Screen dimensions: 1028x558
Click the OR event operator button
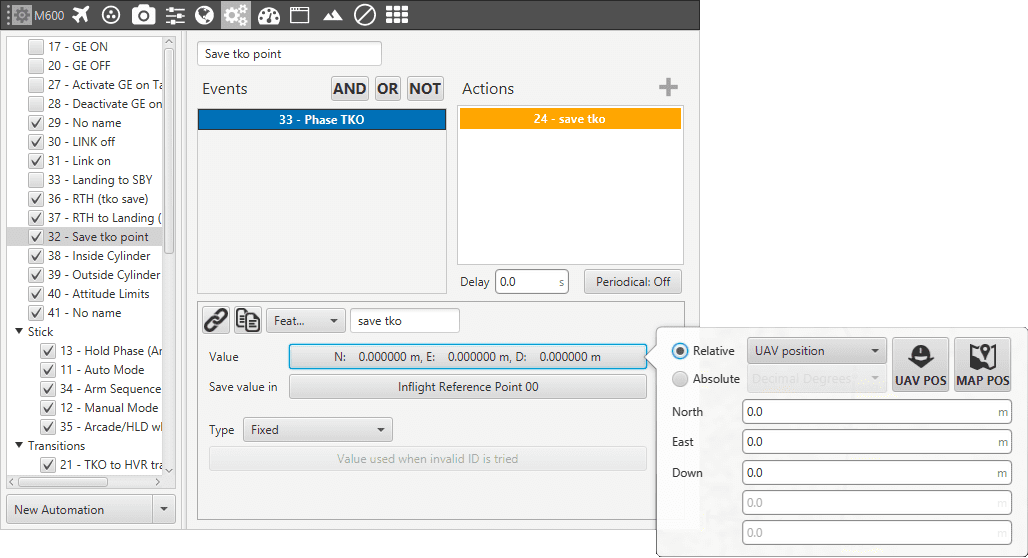coord(387,89)
